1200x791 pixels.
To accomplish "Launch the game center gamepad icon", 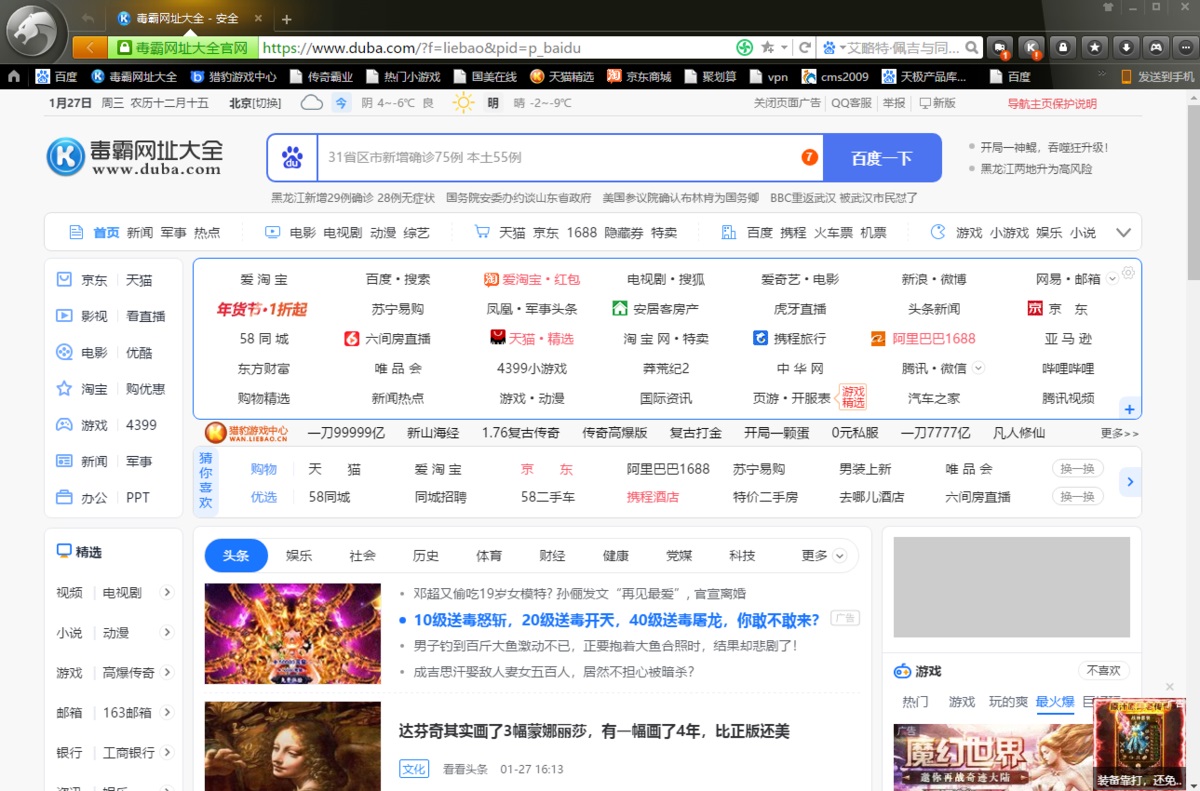I will tap(1155, 47).
